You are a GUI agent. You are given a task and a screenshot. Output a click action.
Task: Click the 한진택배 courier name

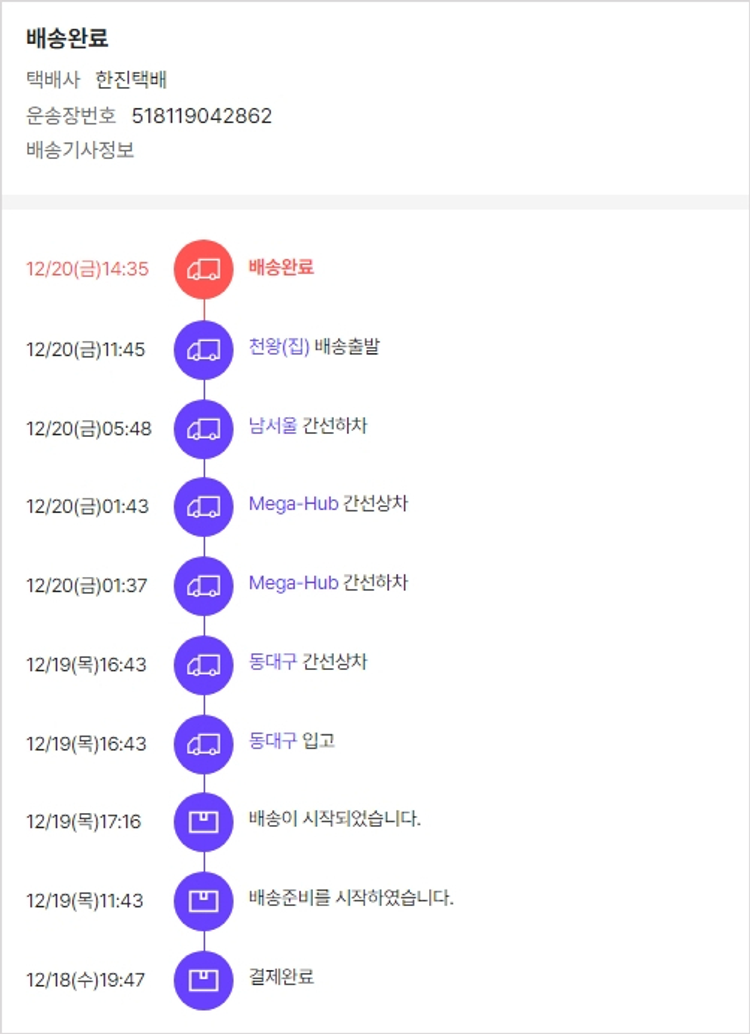pyautogui.click(x=131, y=81)
